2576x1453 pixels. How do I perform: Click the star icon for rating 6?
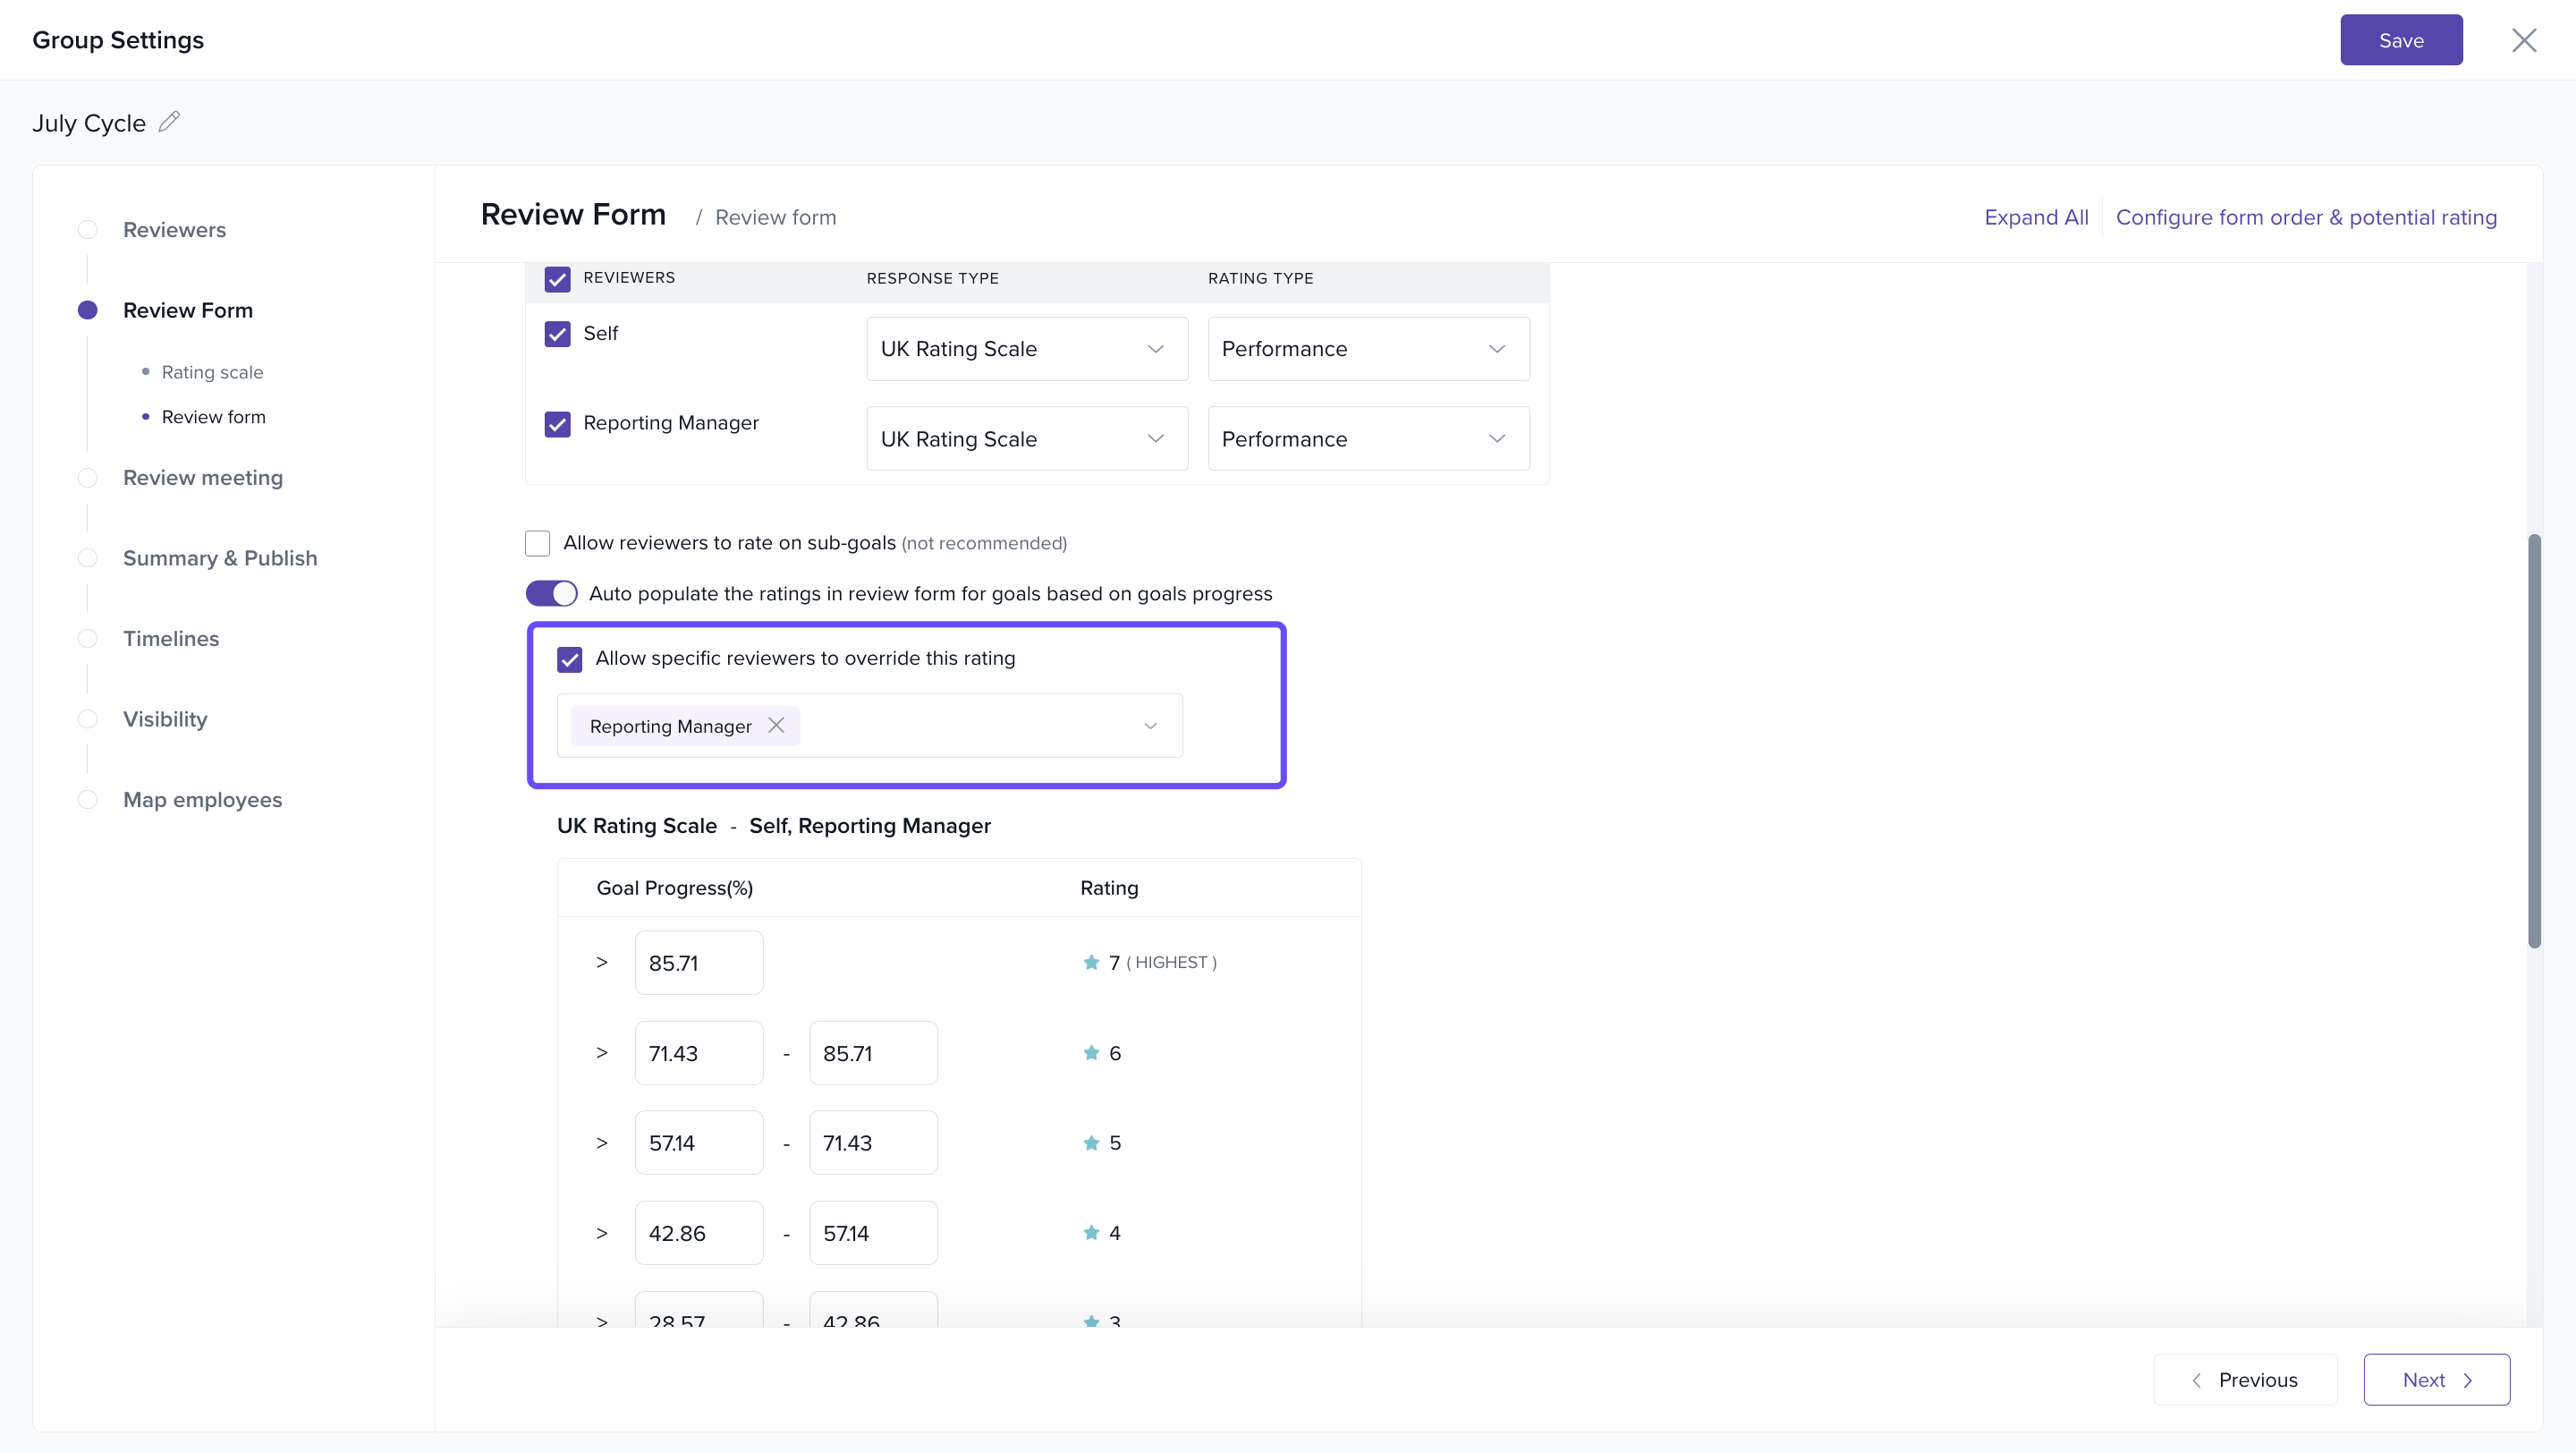pos(1091,1053)
